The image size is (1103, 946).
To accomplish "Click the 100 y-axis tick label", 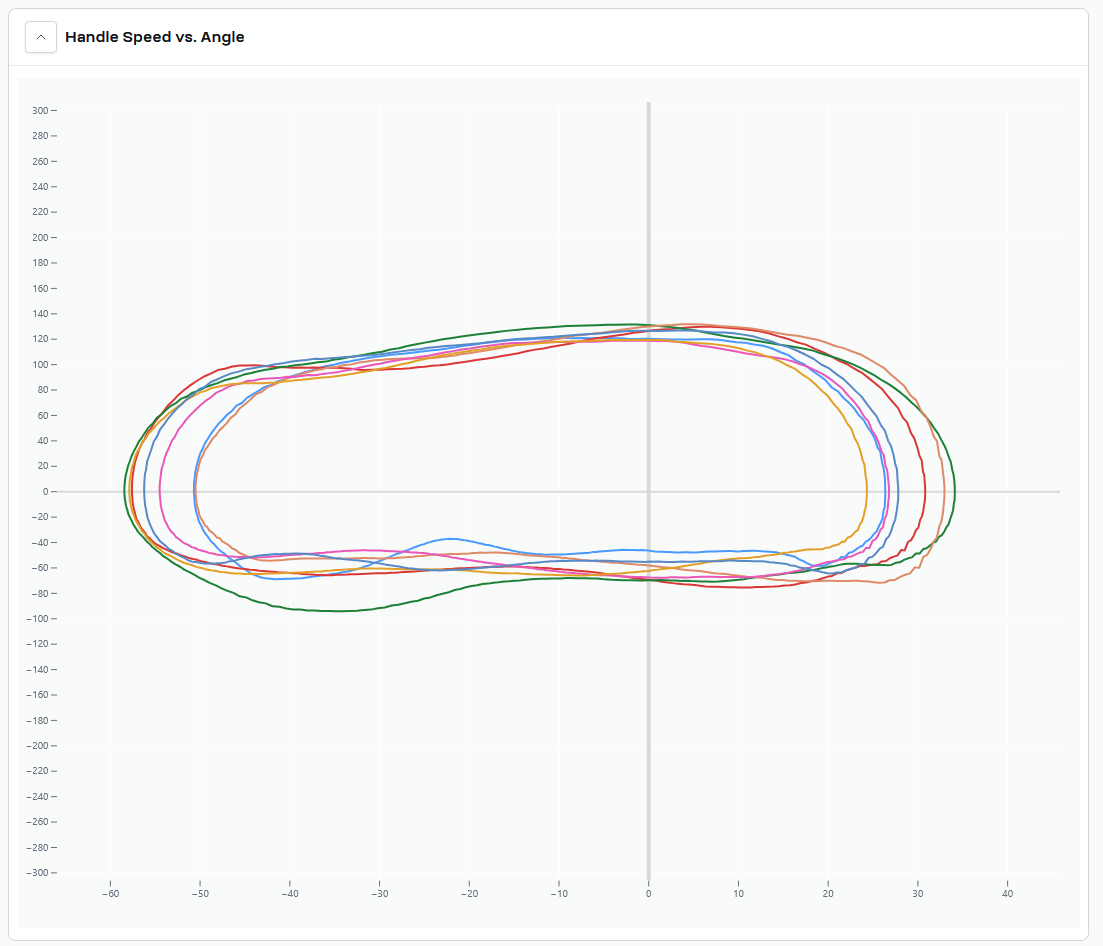I will tap(38, 364).
